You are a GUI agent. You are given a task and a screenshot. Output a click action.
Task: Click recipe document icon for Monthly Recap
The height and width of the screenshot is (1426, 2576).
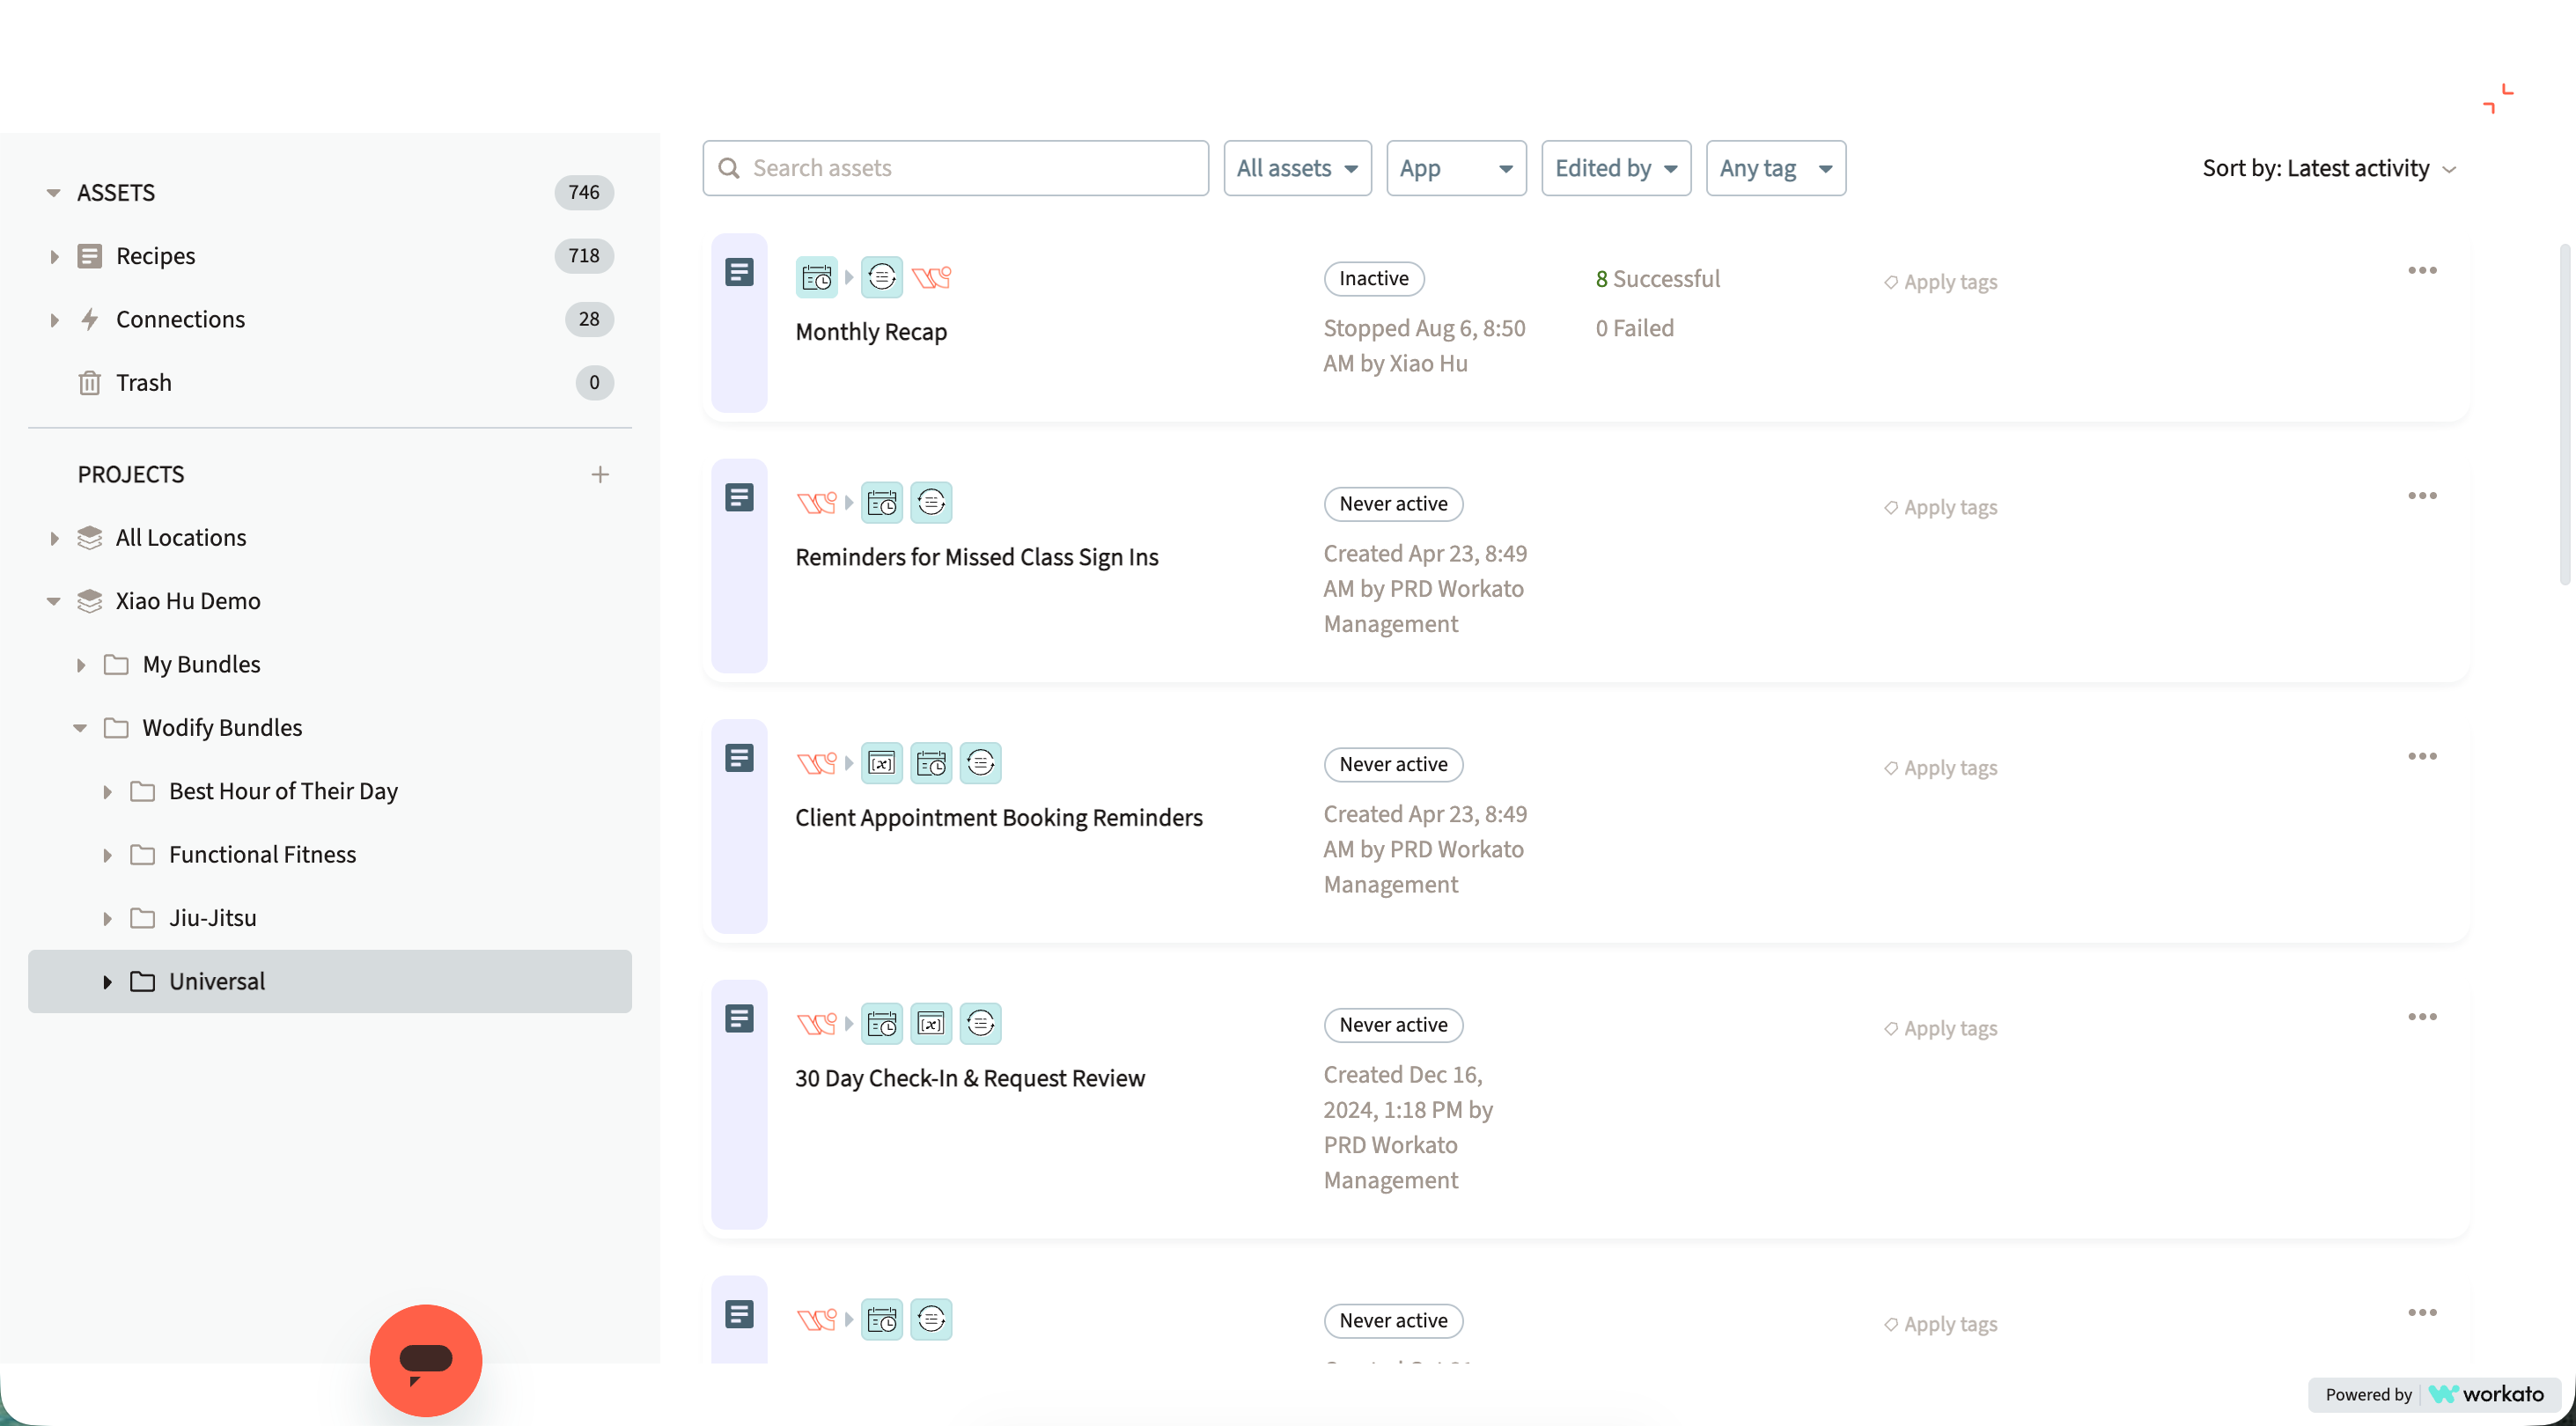pos(739,272)
